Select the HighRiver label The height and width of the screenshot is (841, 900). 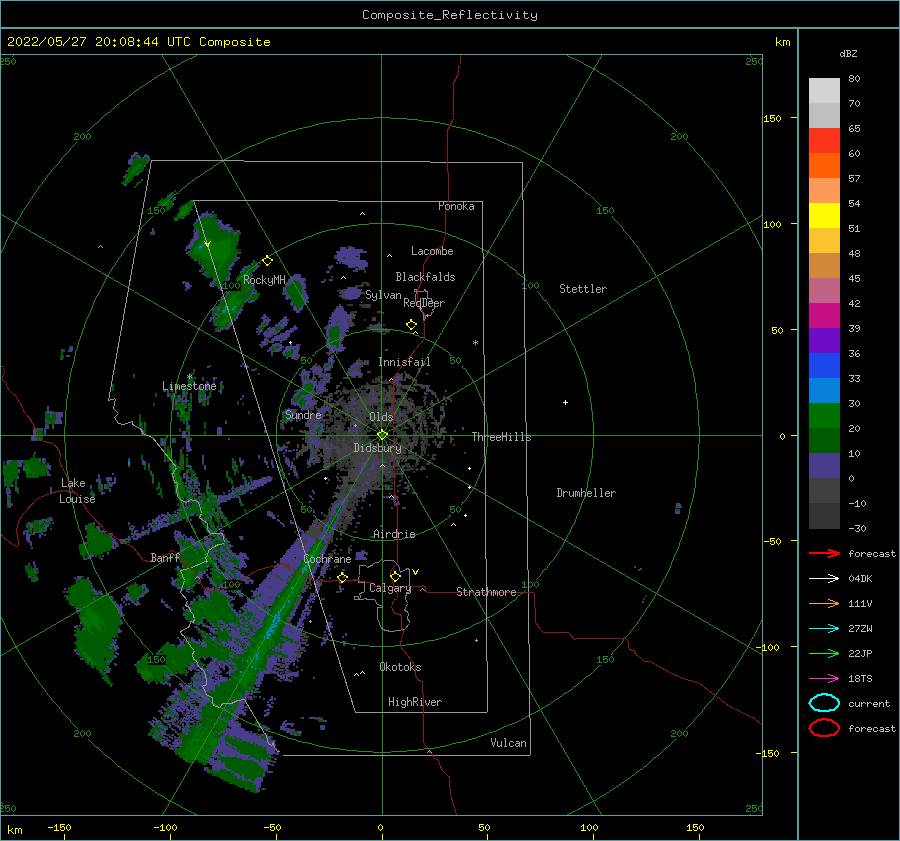point(415,702)
